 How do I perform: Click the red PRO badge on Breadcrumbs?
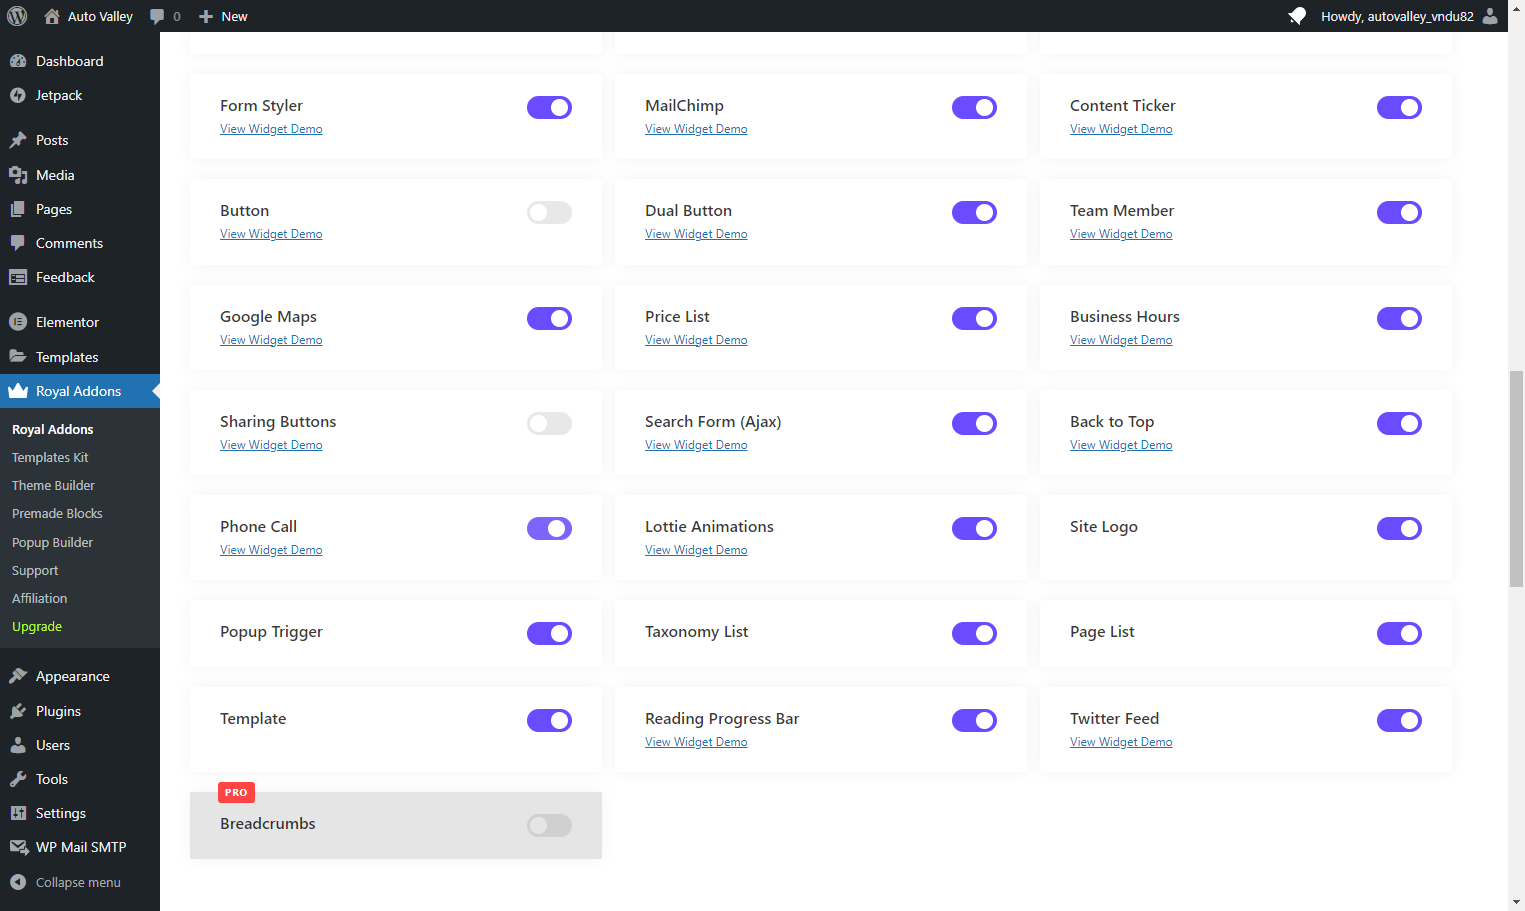click(236, 792)
